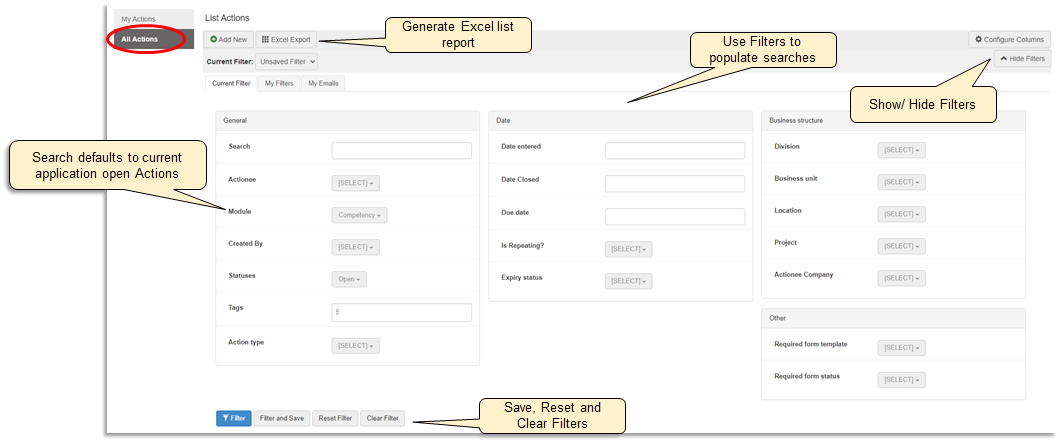Switch to the My Emails tab
Viewport: 1060px width, 448px height.
coord(323,84)
